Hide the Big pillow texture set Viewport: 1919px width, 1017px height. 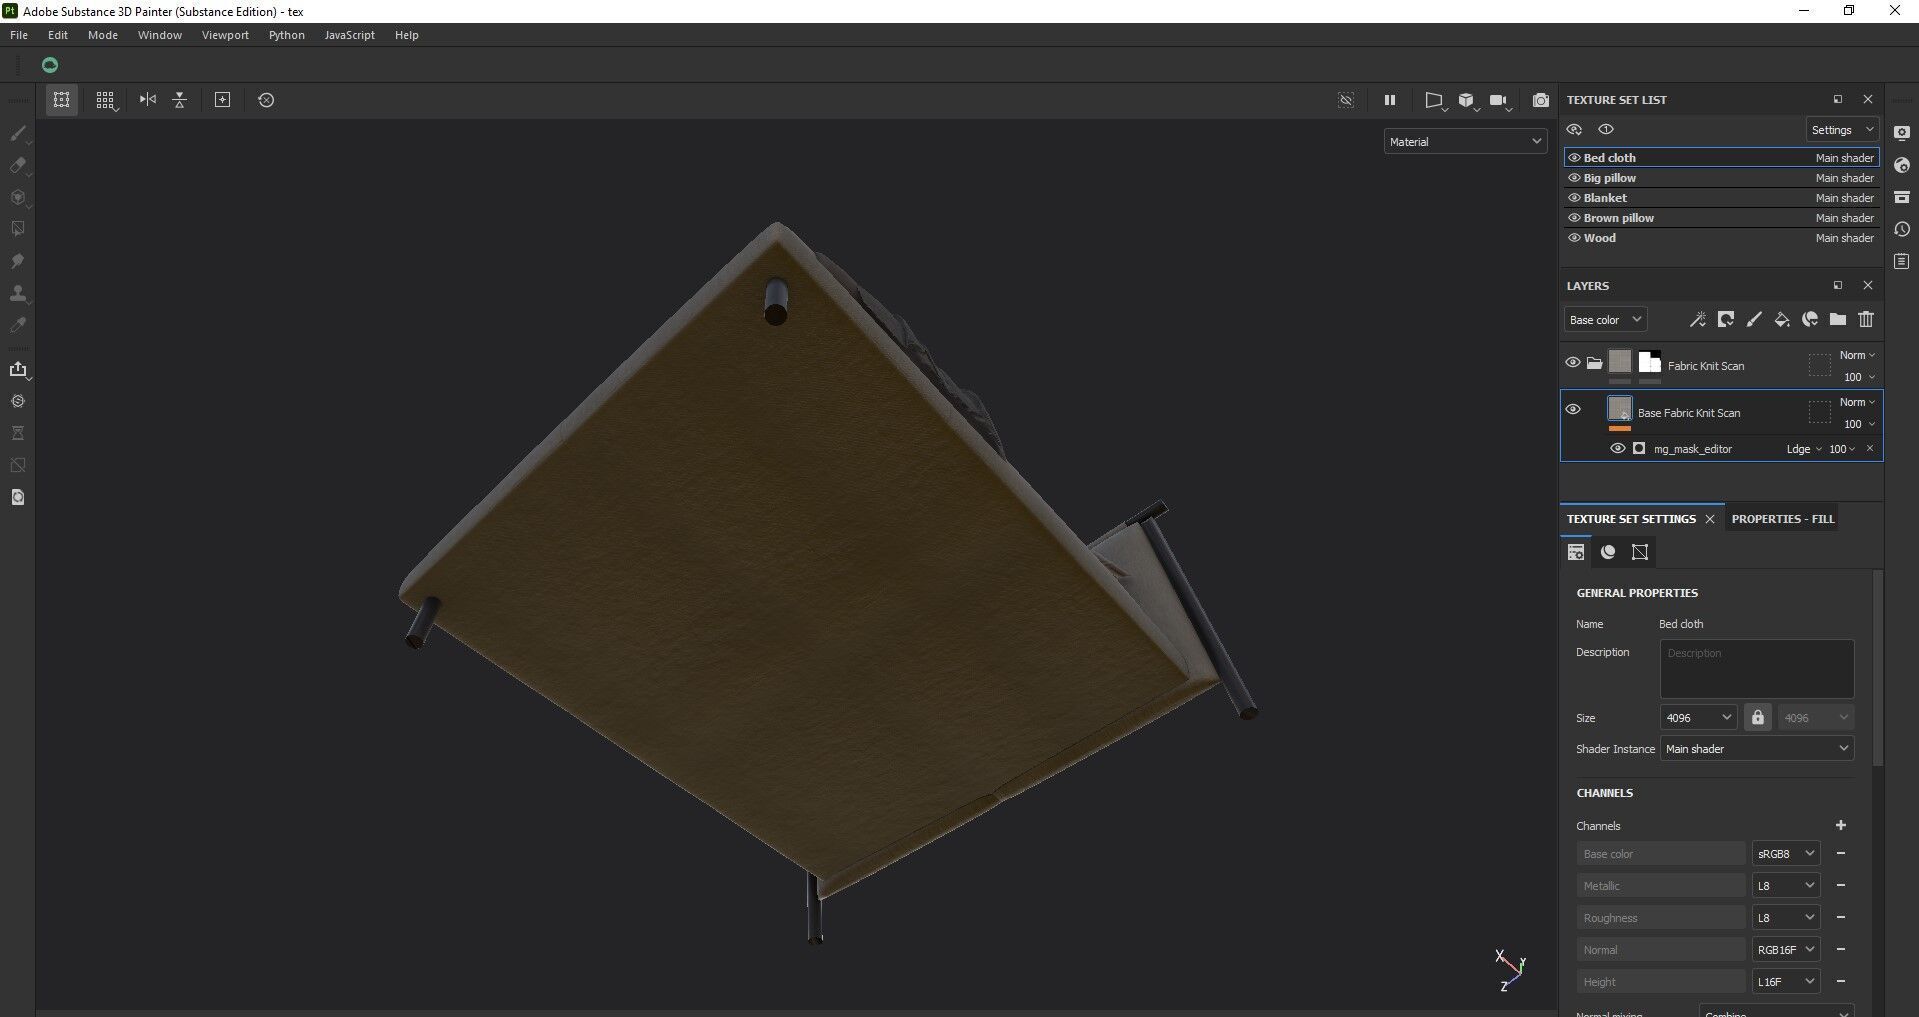point(1574,178)
